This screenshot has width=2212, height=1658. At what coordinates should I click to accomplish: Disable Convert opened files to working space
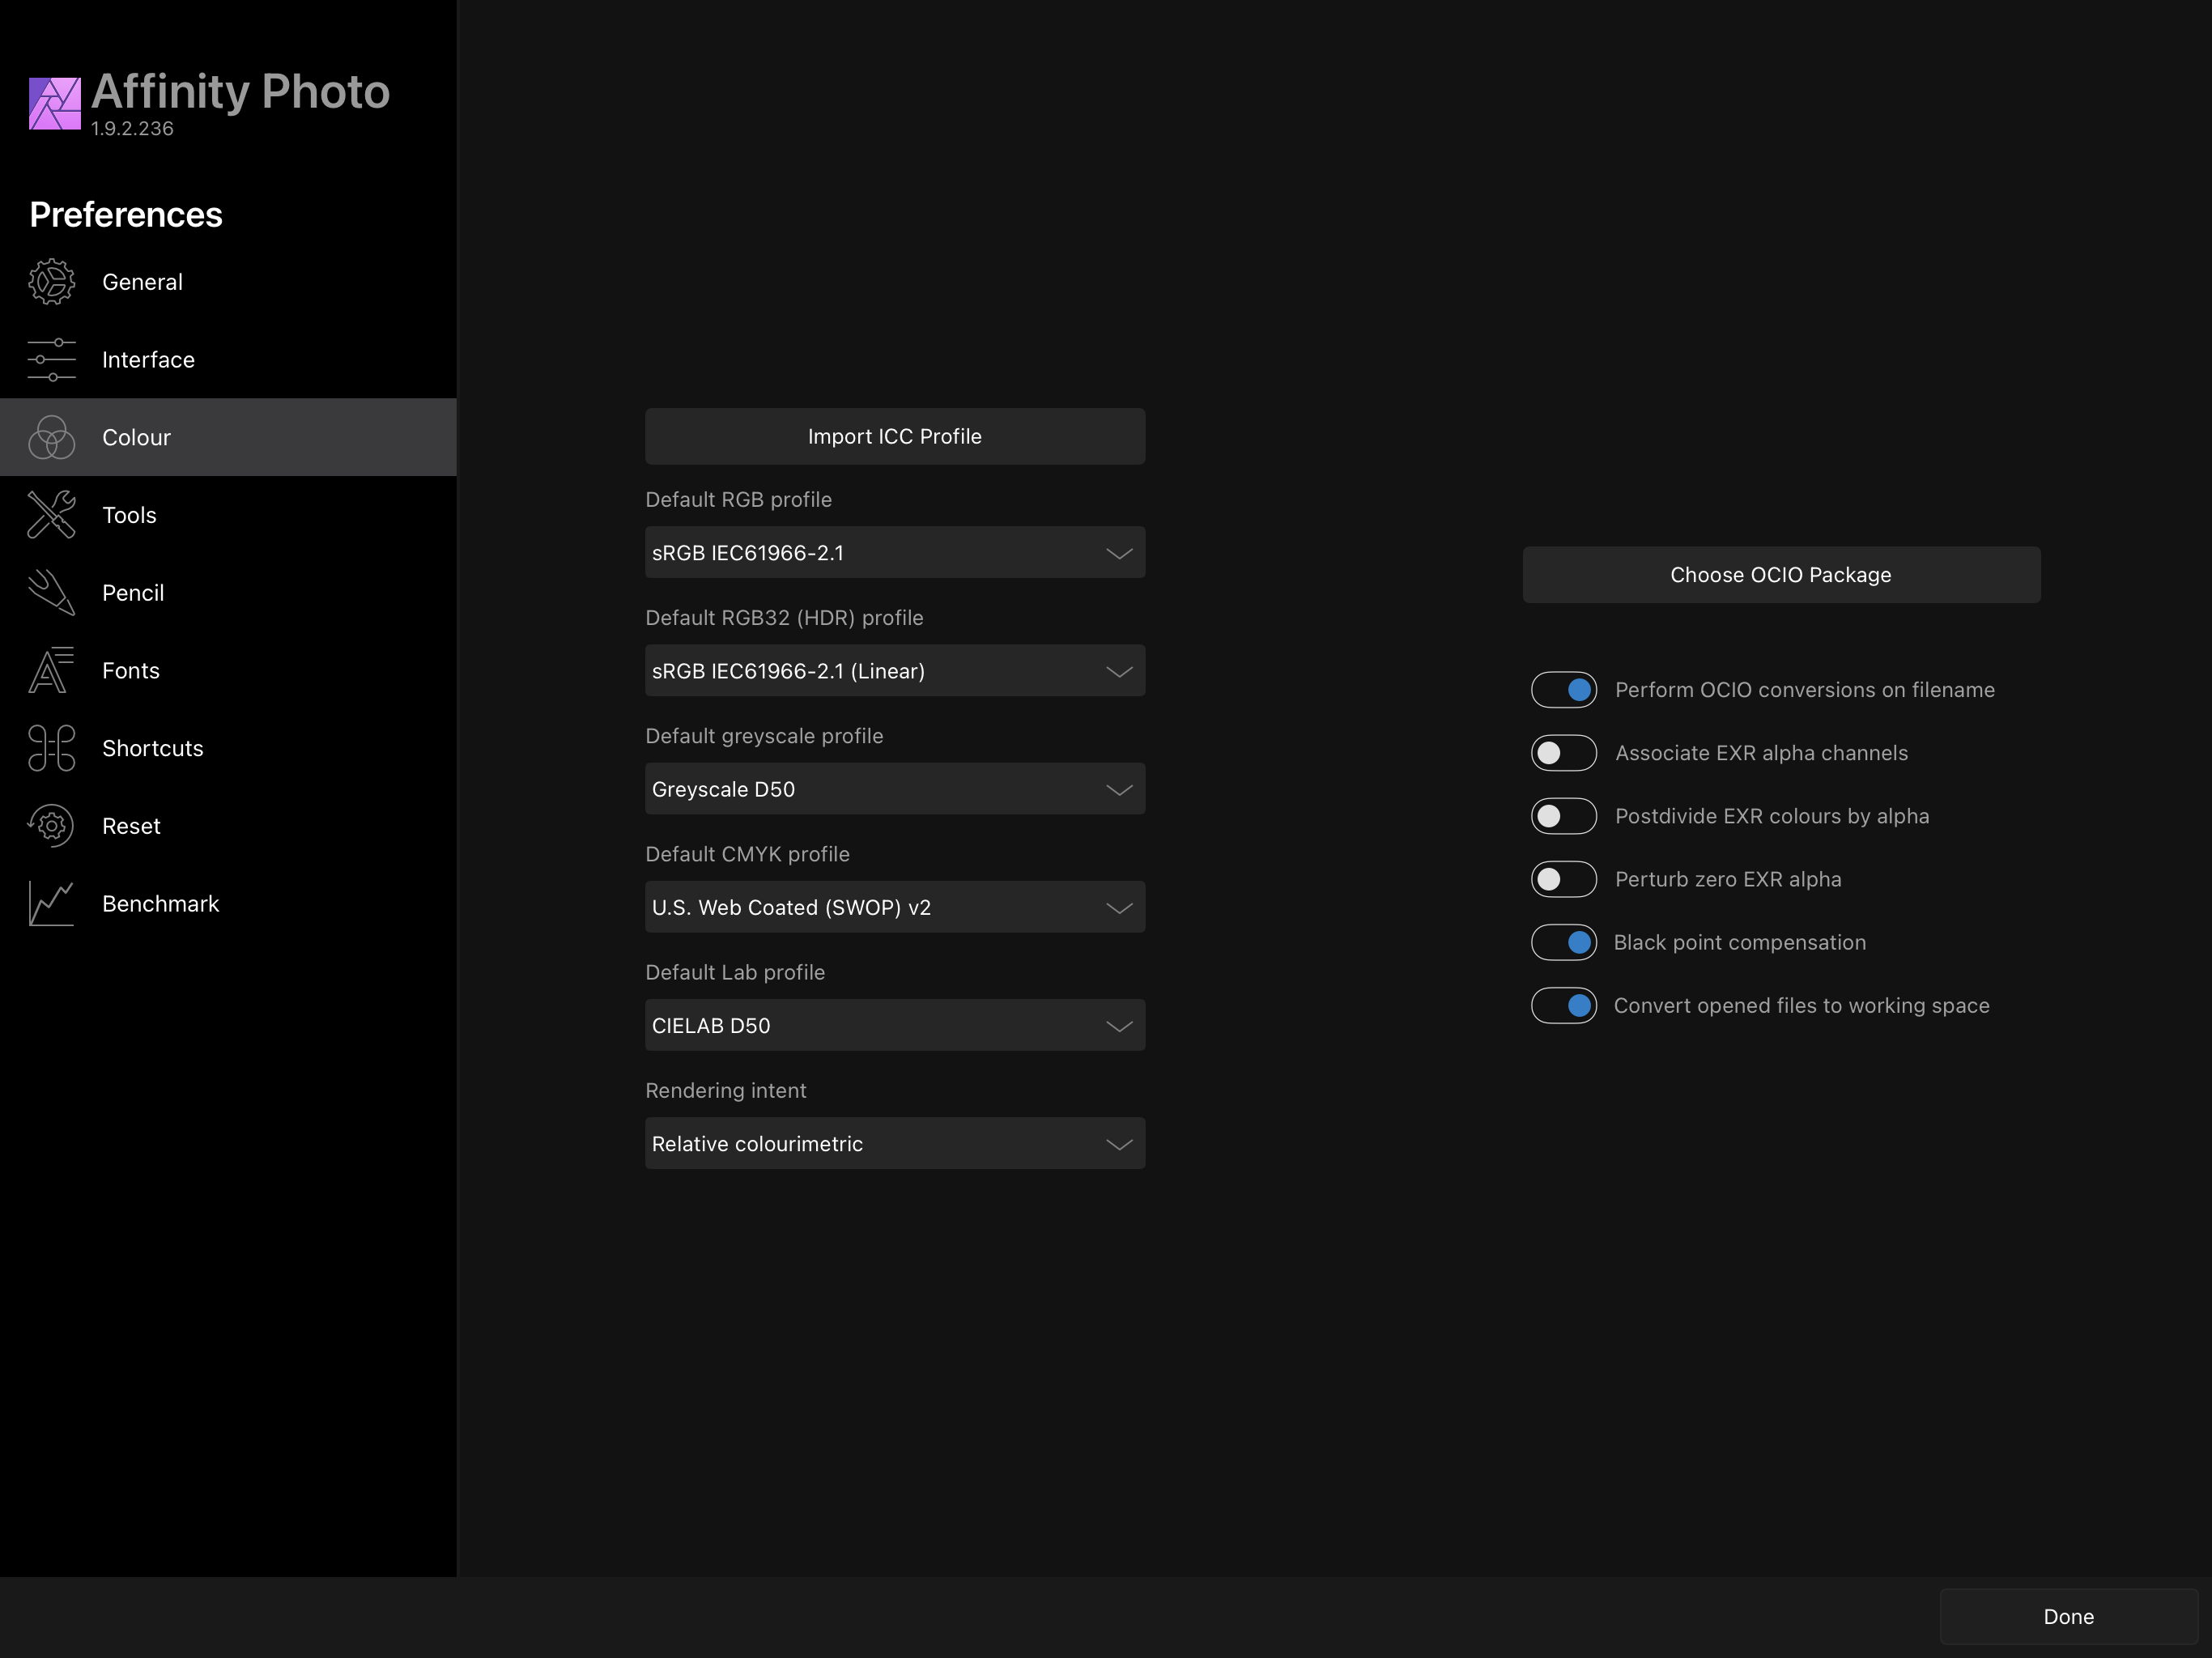pos(1563,1005)
